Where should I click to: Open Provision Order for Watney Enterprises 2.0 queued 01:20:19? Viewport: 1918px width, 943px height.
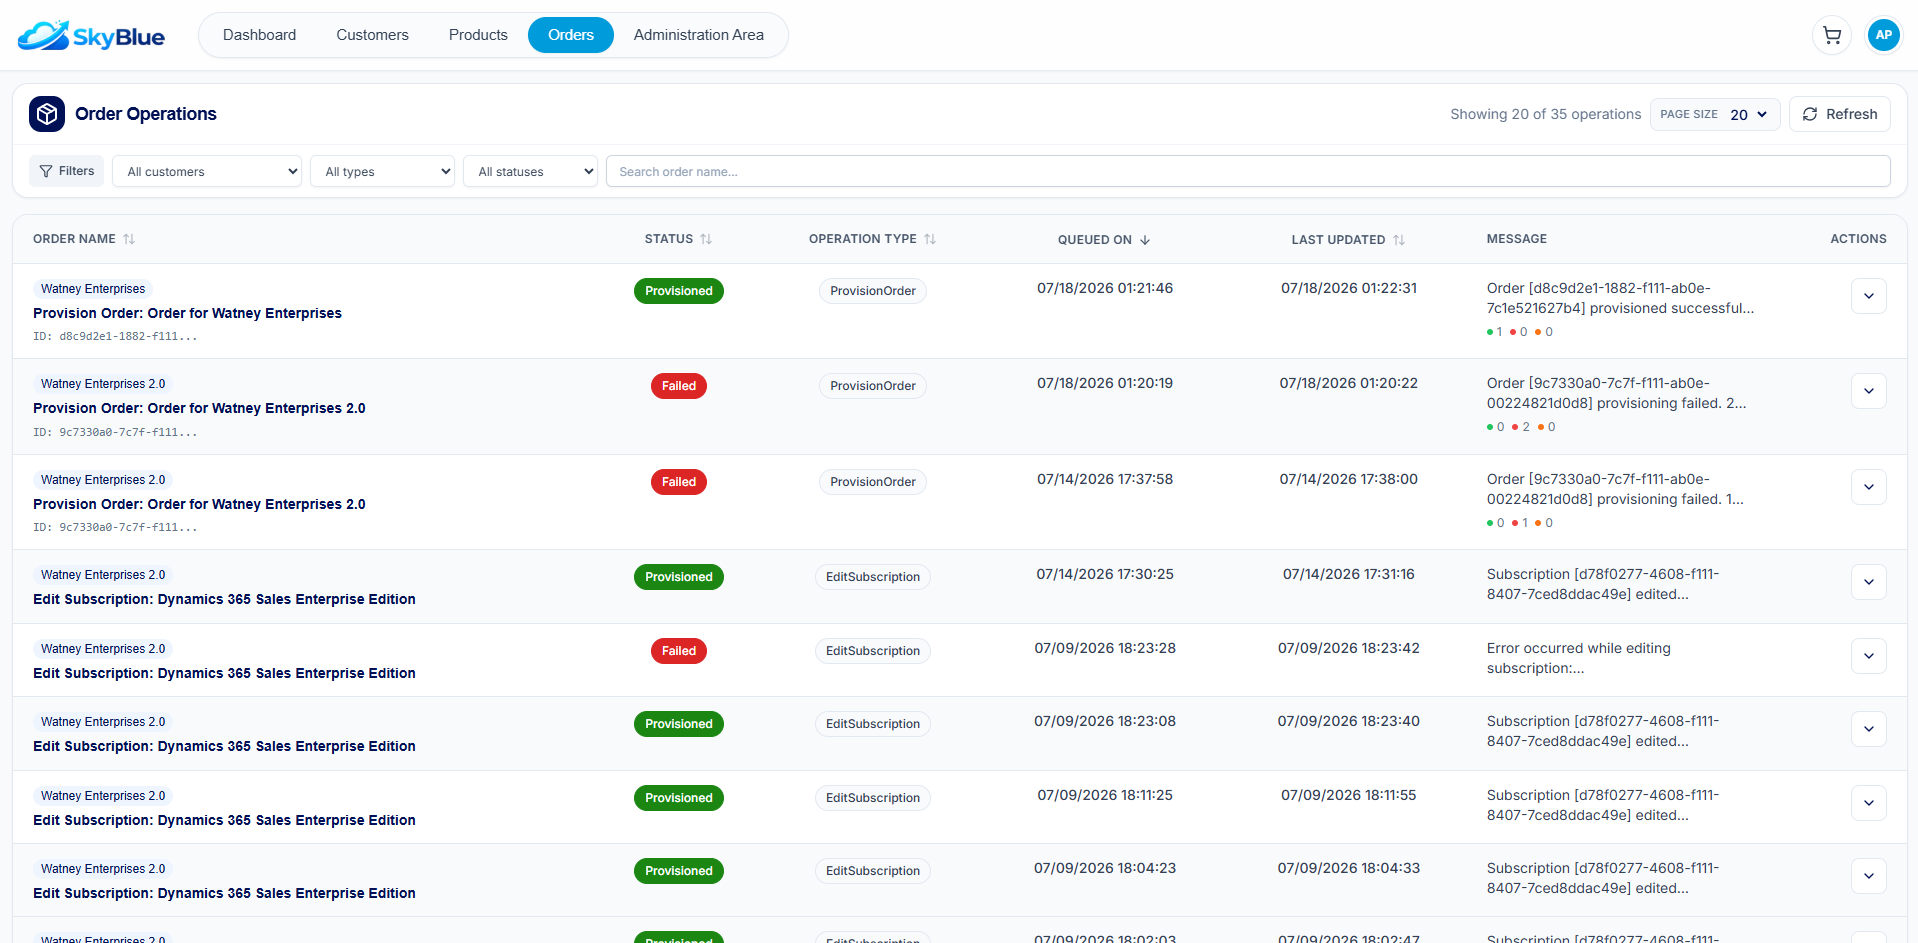click(x=199, y=408)
